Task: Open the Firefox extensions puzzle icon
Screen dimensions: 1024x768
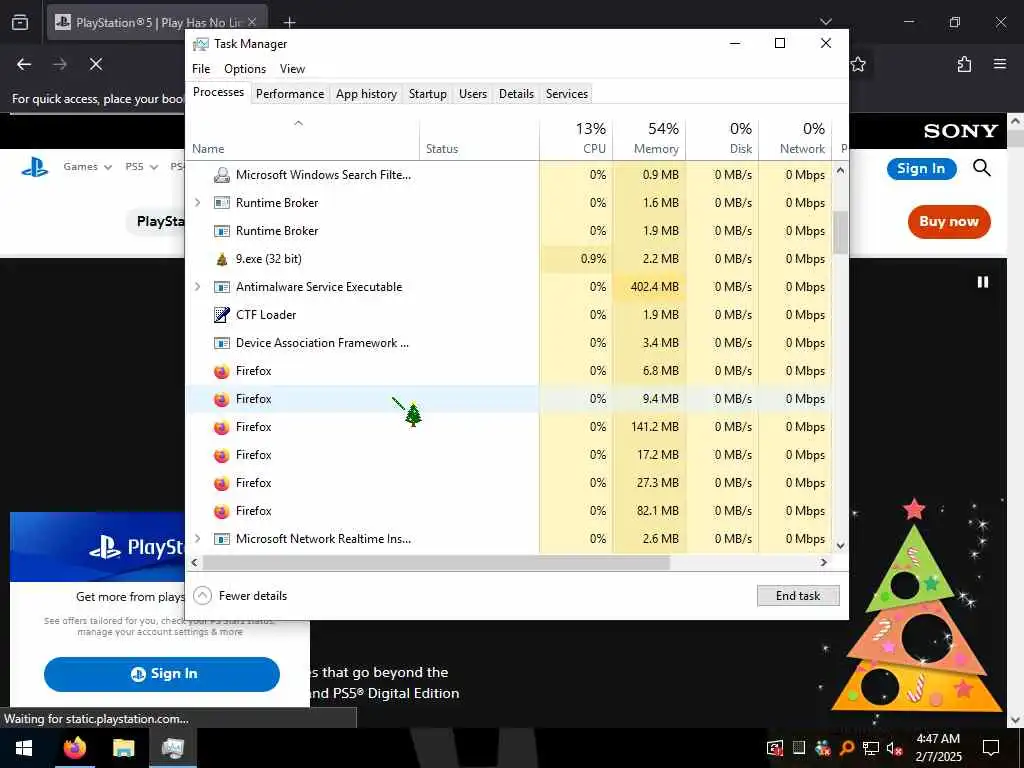Action: (964, 64)
